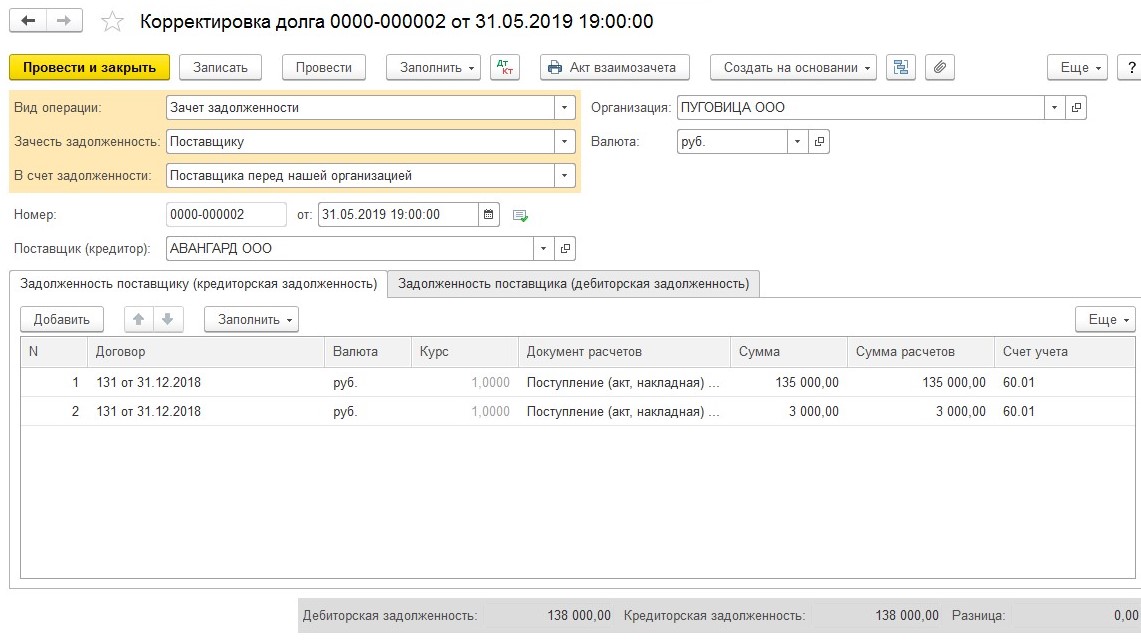Open the ПУГОВИЦА ООО organization card
The height and width of the screenshot is (641, 1141).
coord(1077,108)
